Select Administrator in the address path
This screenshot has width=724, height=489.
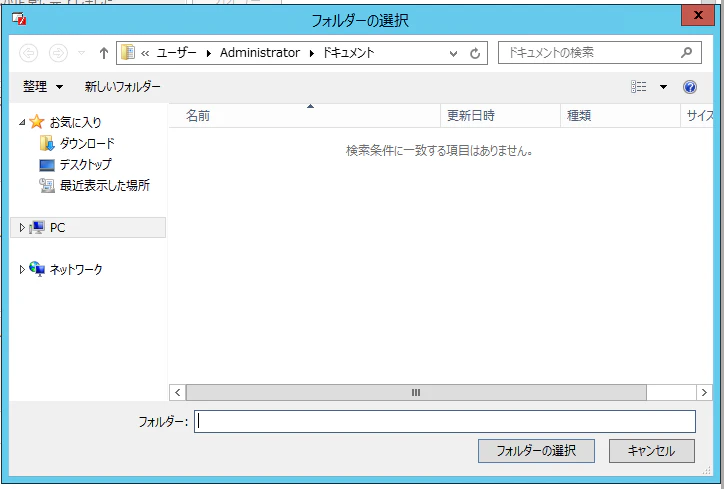(259, 53)
